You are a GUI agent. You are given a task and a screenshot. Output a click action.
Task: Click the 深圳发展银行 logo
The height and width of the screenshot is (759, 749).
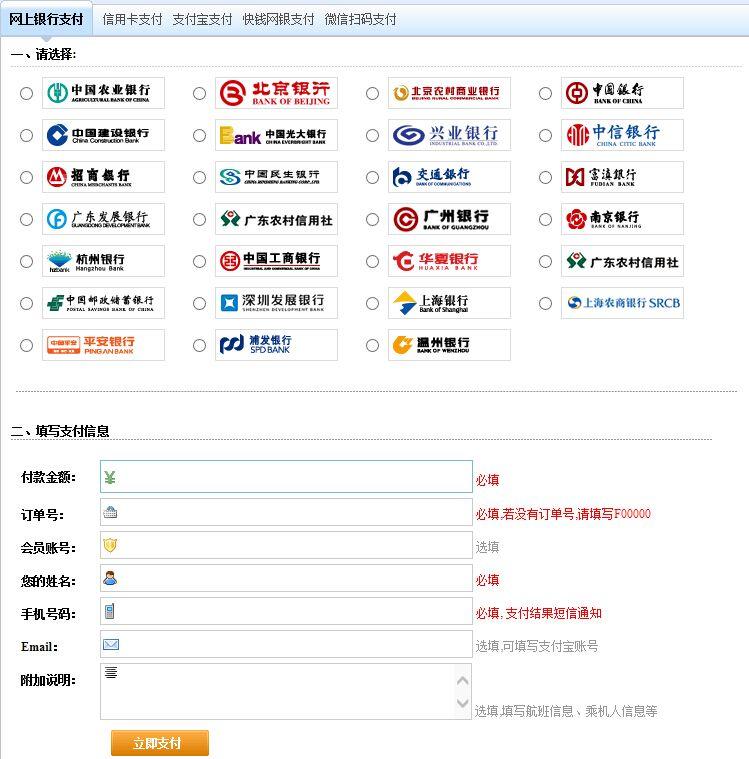point(276,304)
